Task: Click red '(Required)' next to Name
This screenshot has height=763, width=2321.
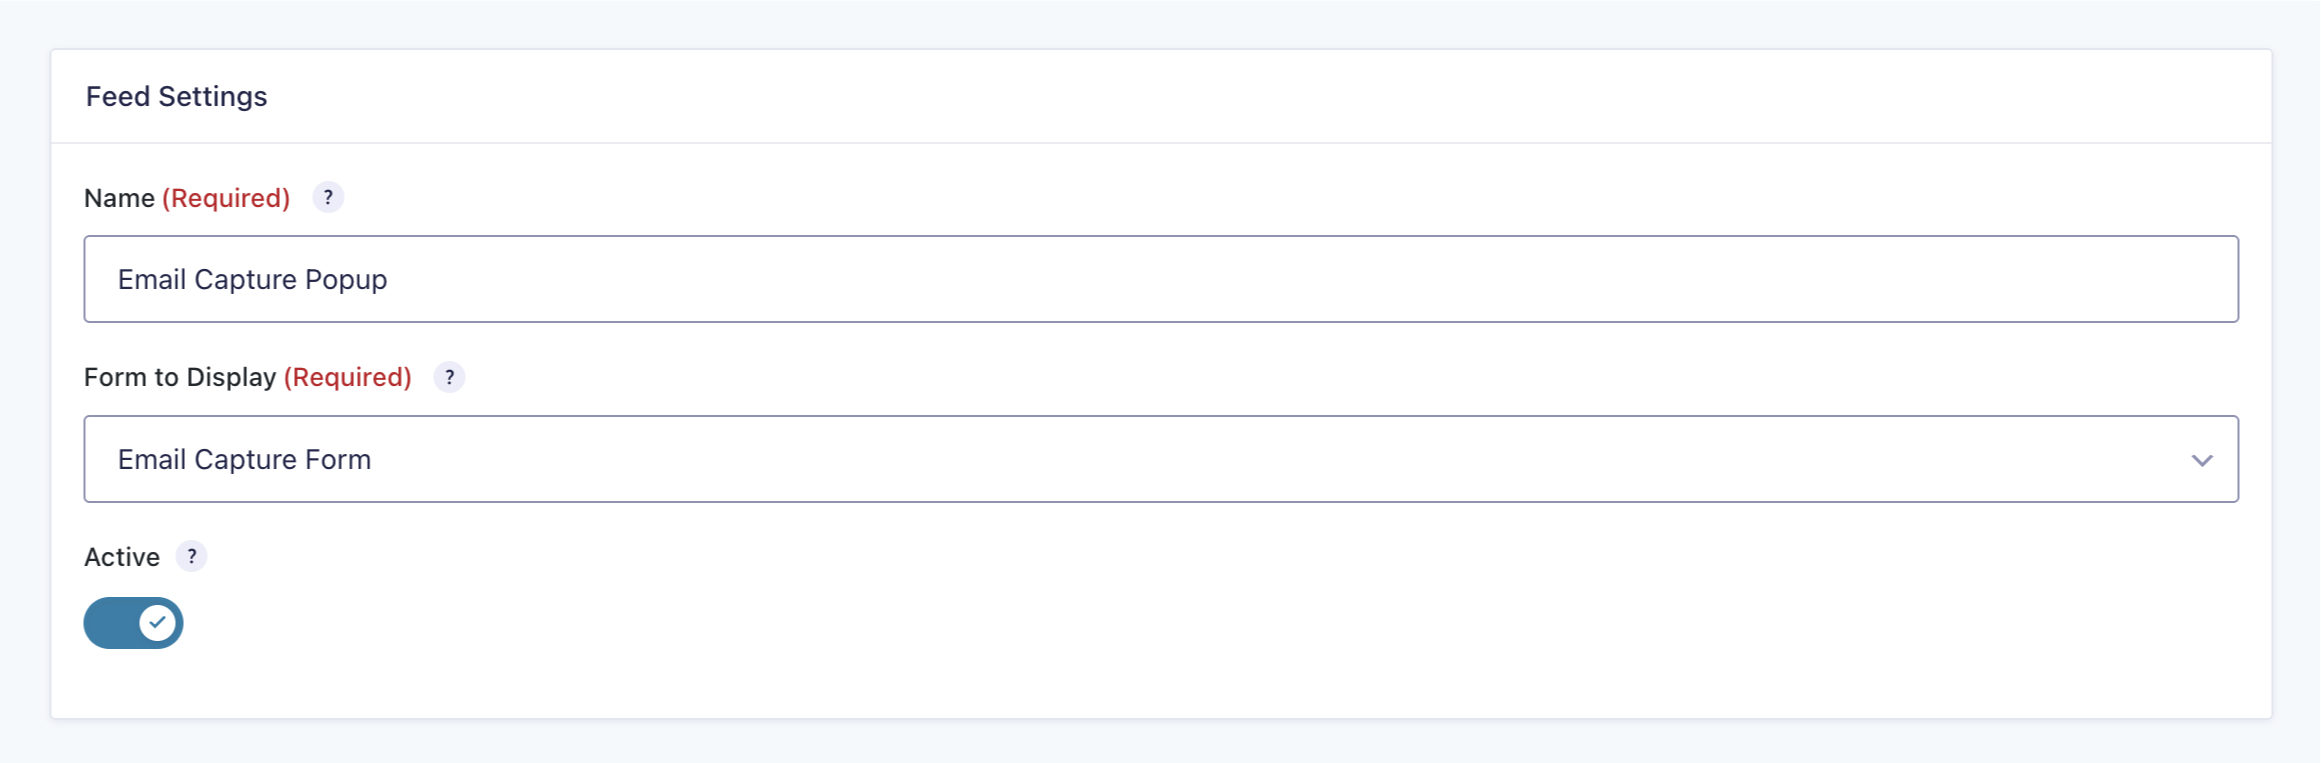Action: coord(226,198)
